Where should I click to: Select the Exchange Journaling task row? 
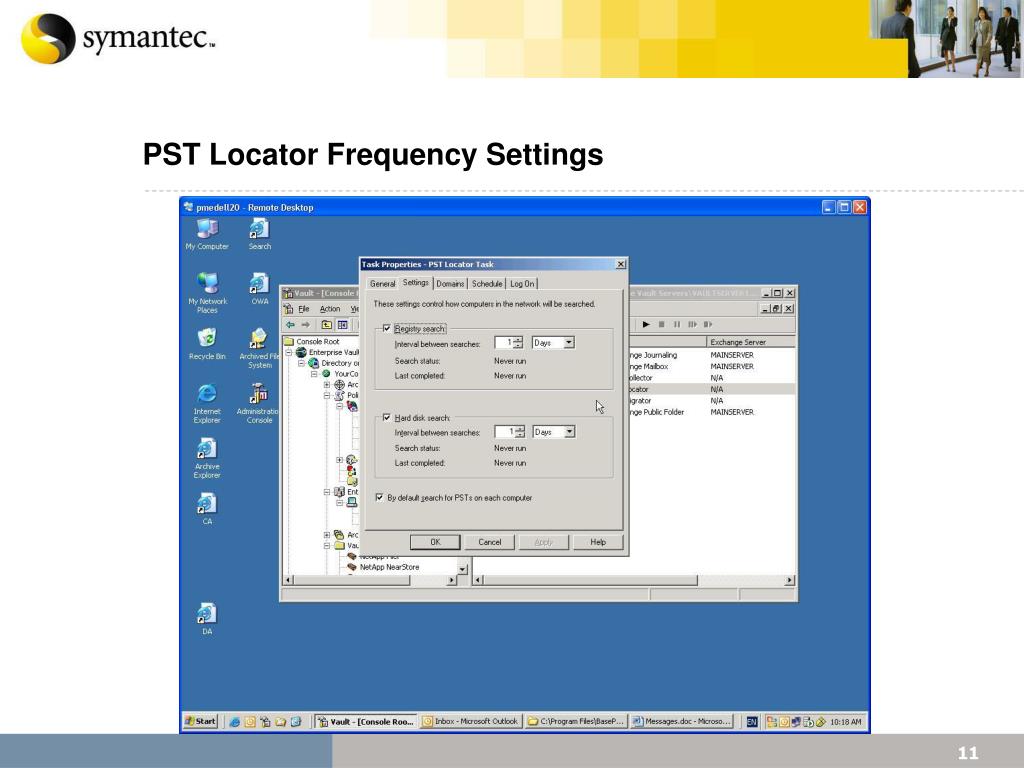(712, 355)
